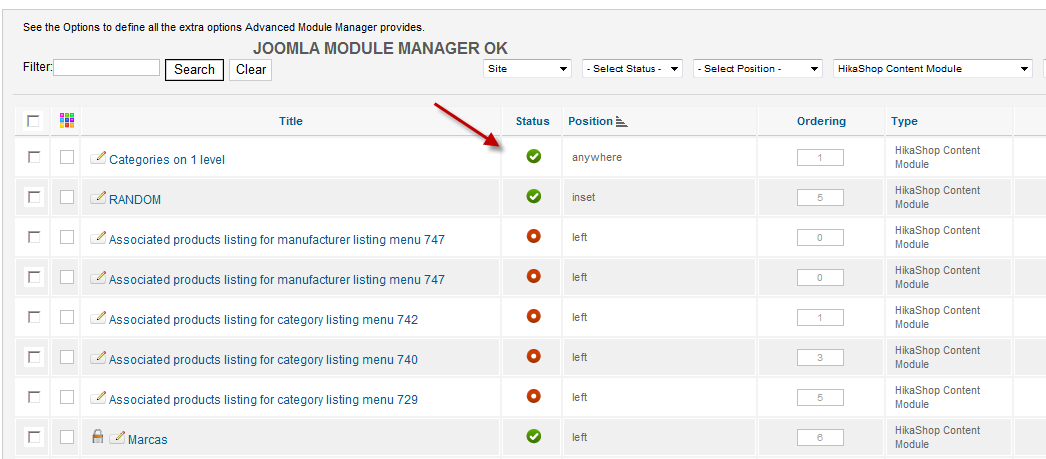Click the unpublished status icon for menu 742 listing
Screen dimensions: 1046x459
(x=533, y=316)
